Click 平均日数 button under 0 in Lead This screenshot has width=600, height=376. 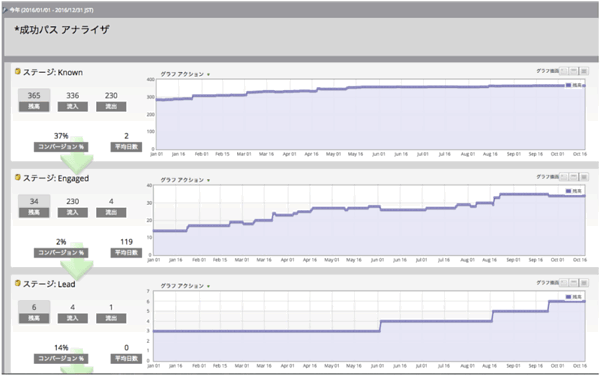(126, 359)
